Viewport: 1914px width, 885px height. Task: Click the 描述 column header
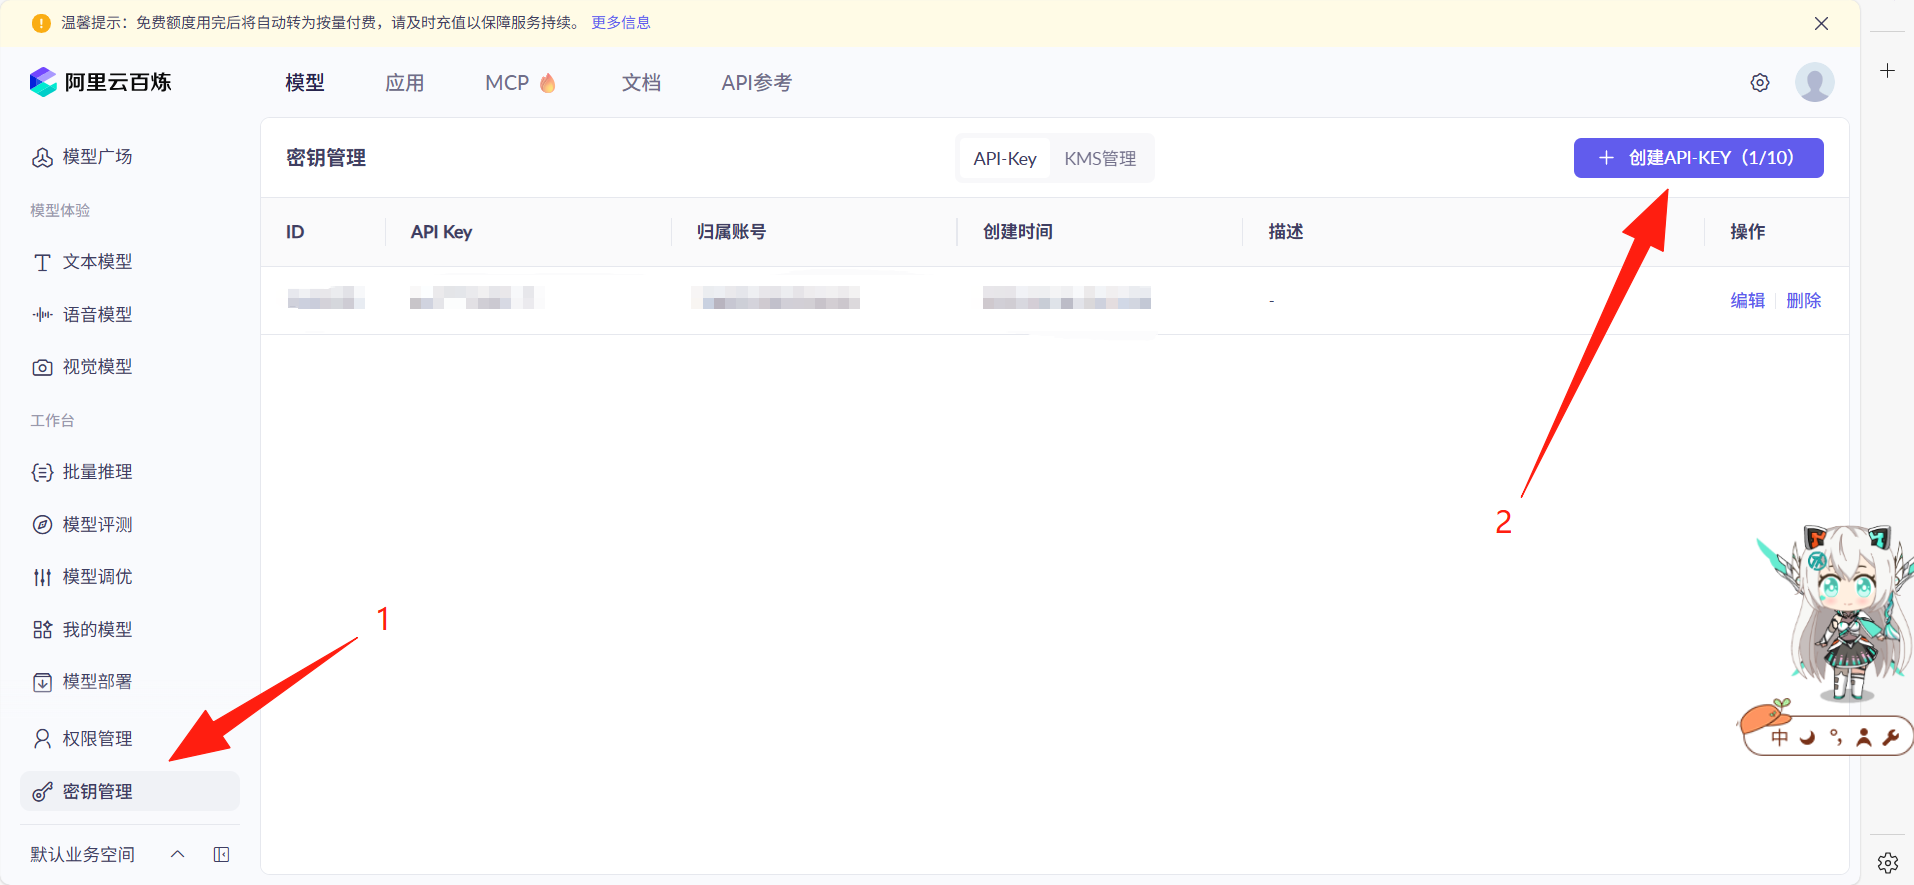pos(1286,232)
